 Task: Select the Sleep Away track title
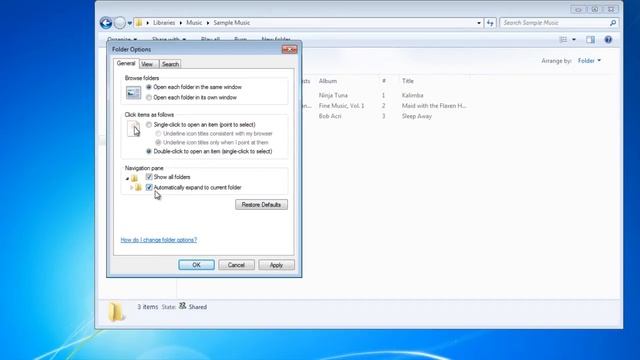[417, 116]
